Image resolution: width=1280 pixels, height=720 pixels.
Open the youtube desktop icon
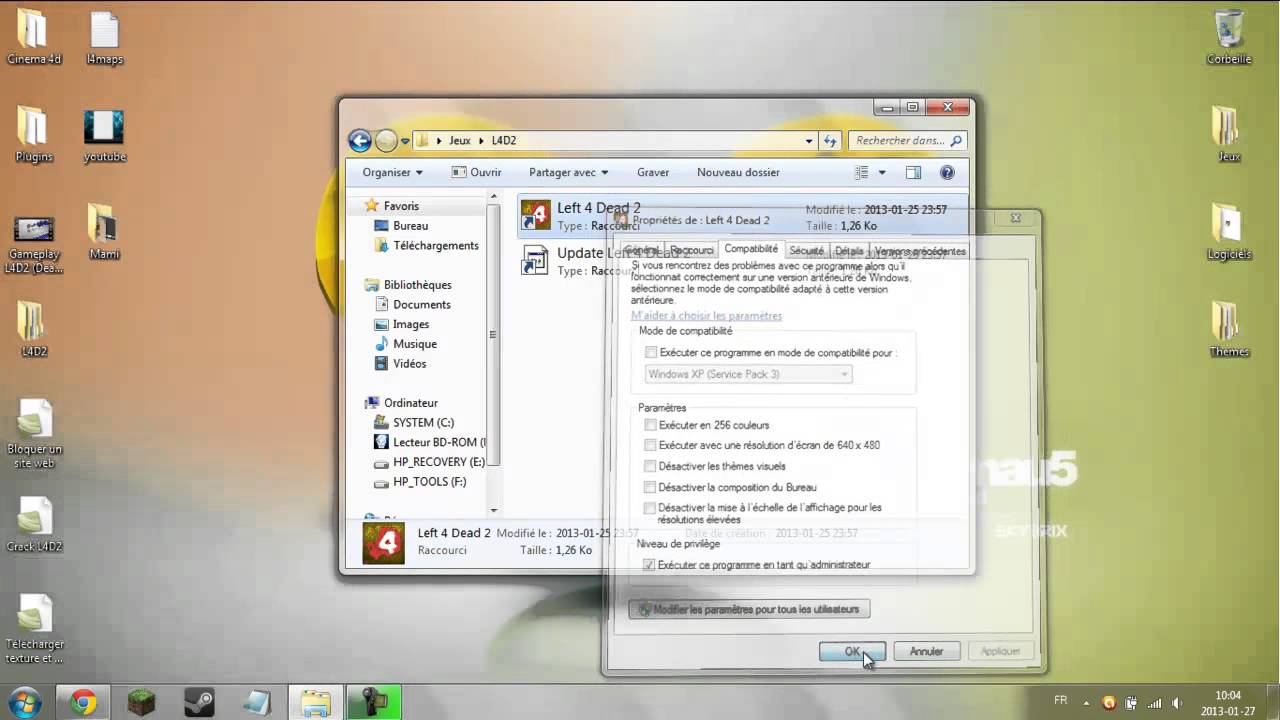[x=104, y=134]
